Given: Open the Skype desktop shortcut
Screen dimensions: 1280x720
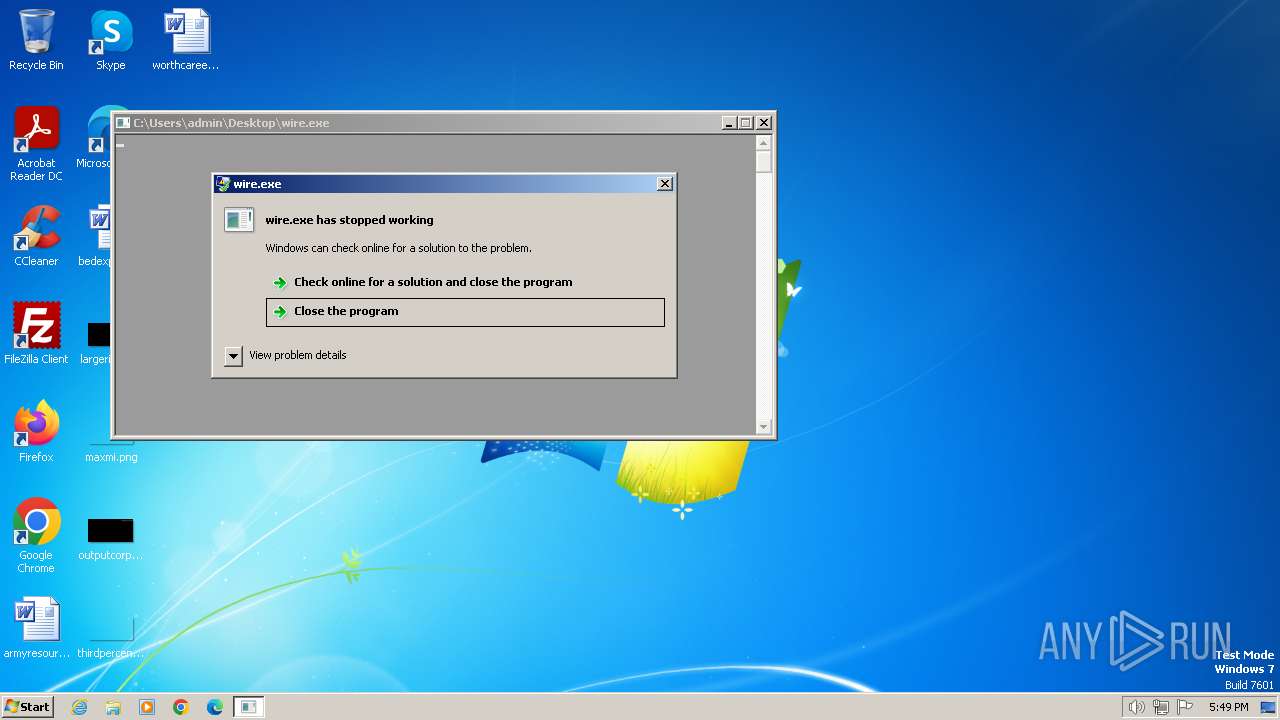Looking at the screenshot, I should tap(110, 40).
